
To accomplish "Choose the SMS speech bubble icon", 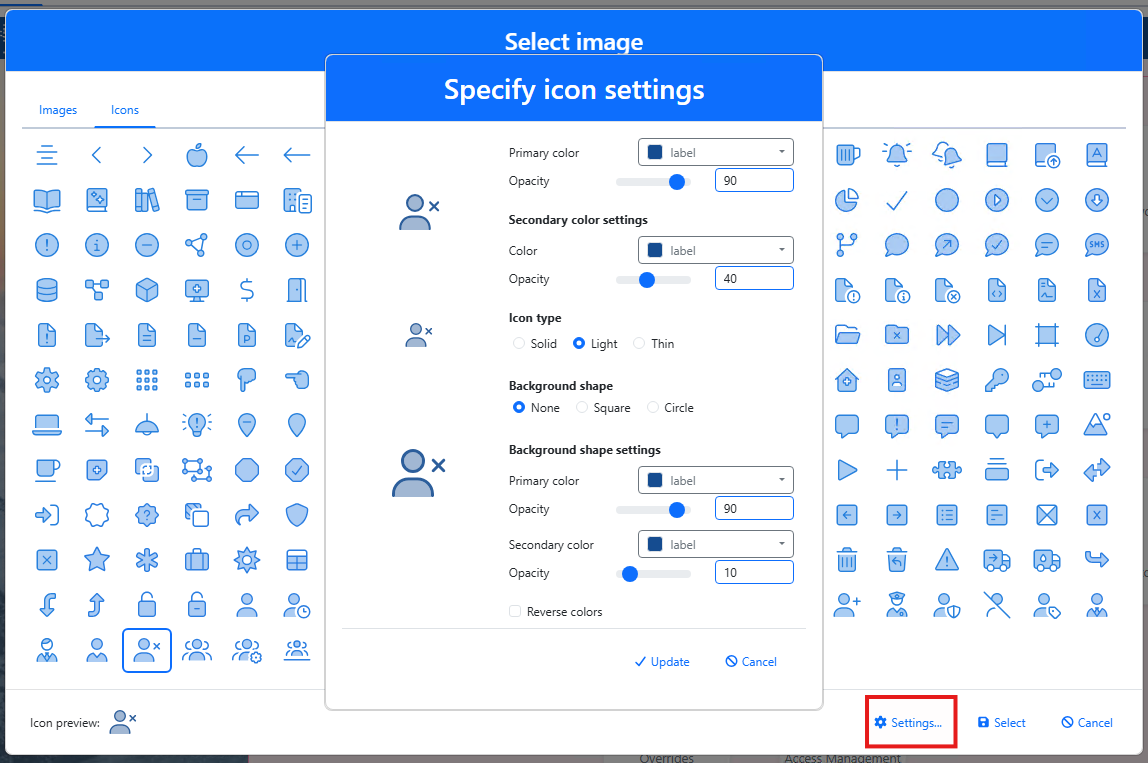I will 1097,245.
